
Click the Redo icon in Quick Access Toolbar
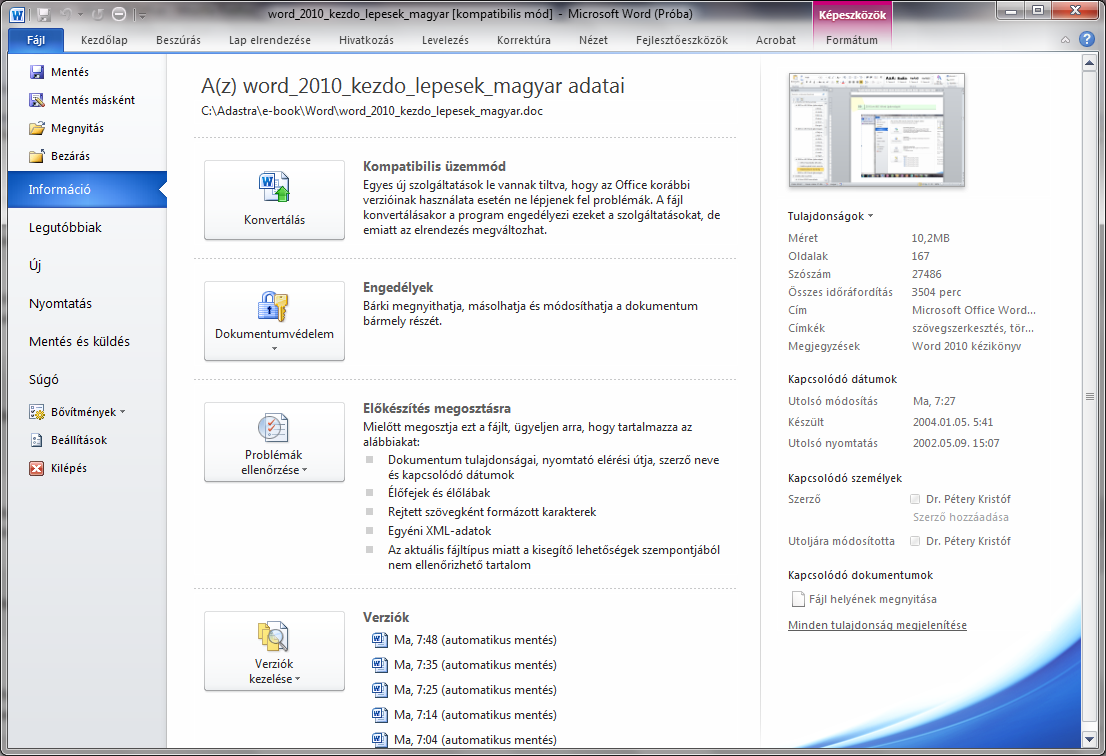[98, 14]
